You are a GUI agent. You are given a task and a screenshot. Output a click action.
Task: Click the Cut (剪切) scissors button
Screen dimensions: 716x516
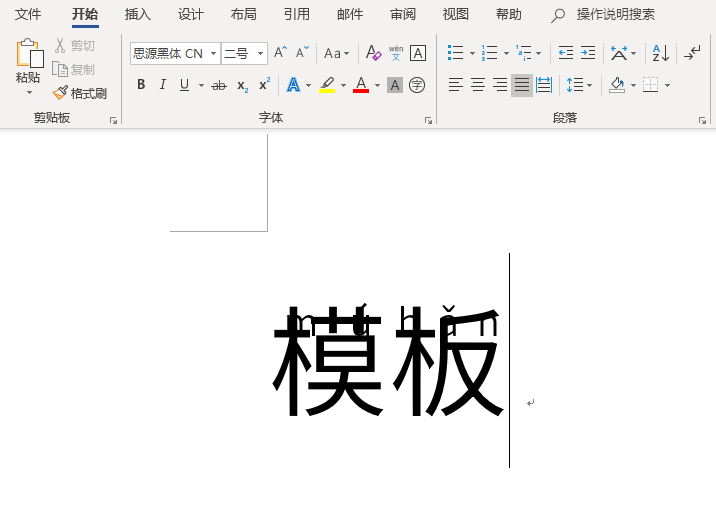(x=74, y=46)
